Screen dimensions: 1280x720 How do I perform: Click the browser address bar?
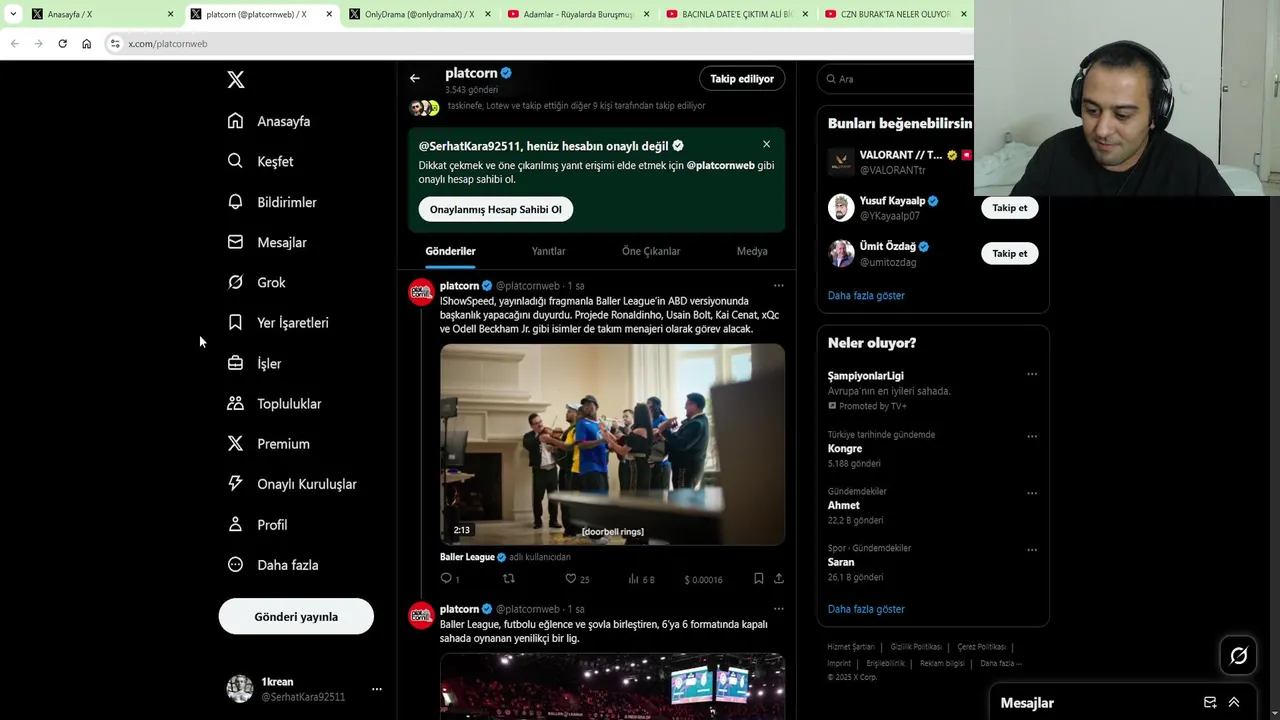[x=540, y=43]
